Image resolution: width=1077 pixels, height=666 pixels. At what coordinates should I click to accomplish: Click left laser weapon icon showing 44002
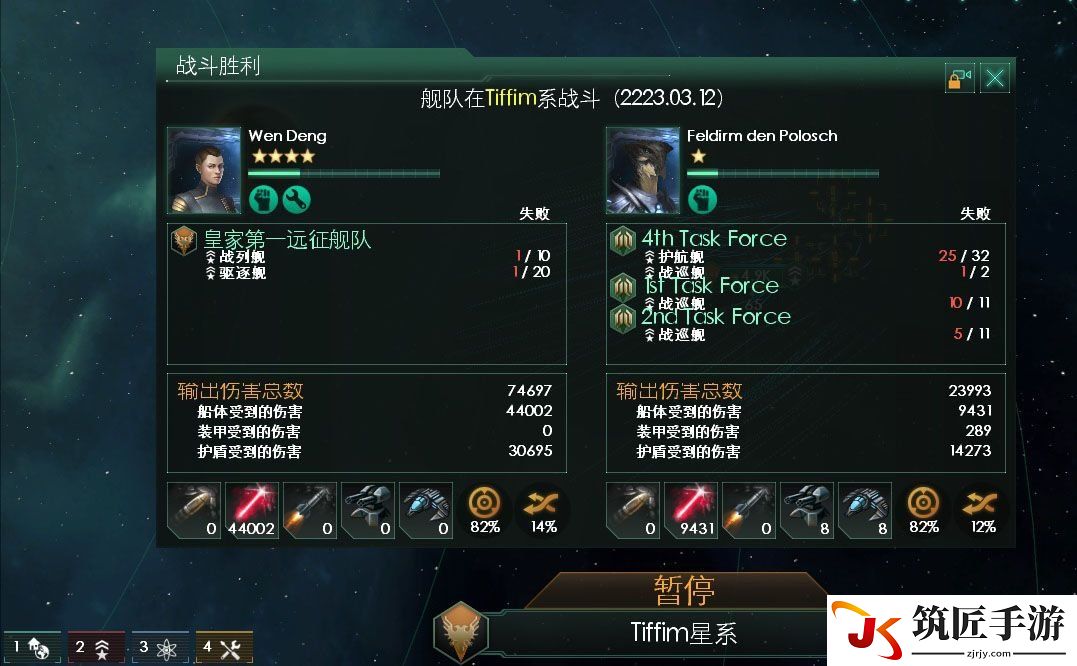[251, 510]
